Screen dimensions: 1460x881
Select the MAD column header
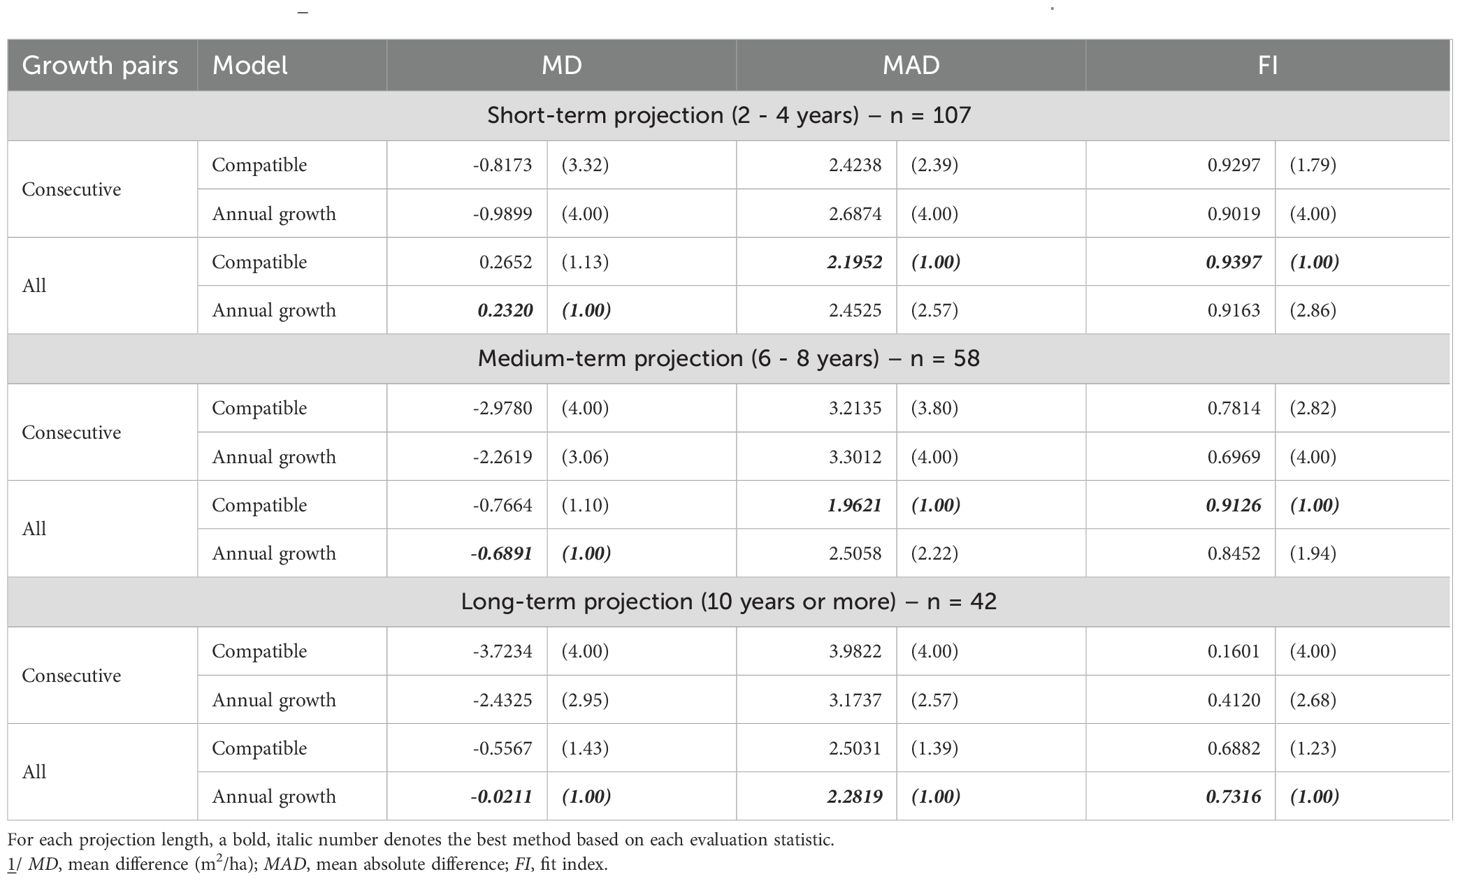click(911, 66)
